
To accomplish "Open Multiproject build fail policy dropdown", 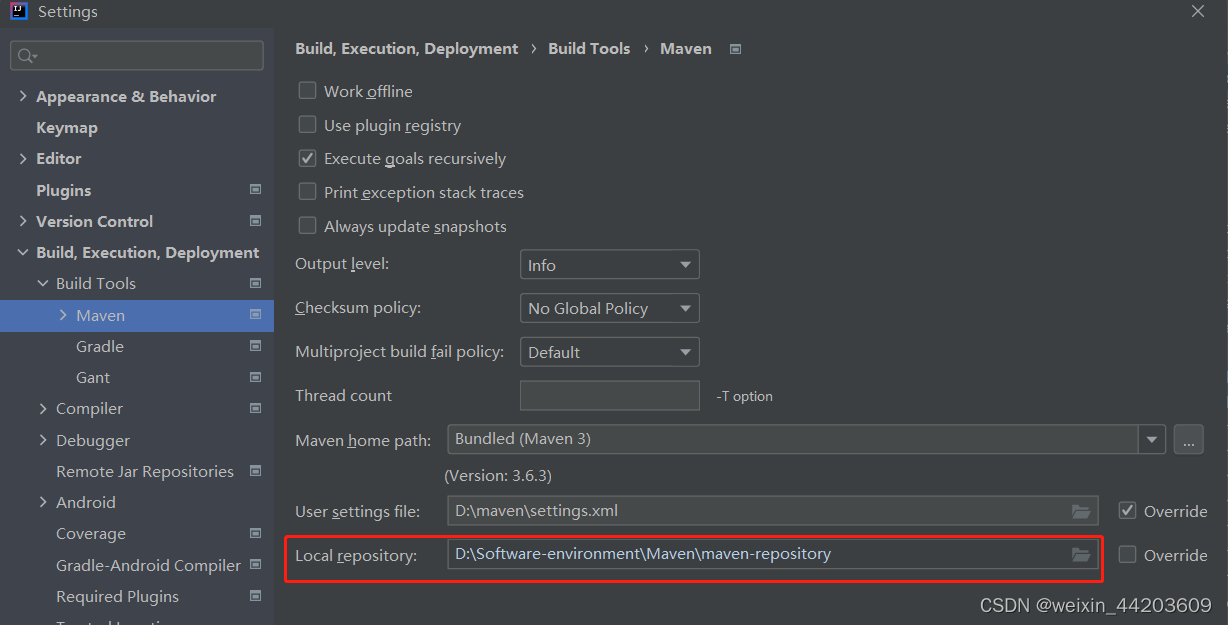I will click(609, 352).
